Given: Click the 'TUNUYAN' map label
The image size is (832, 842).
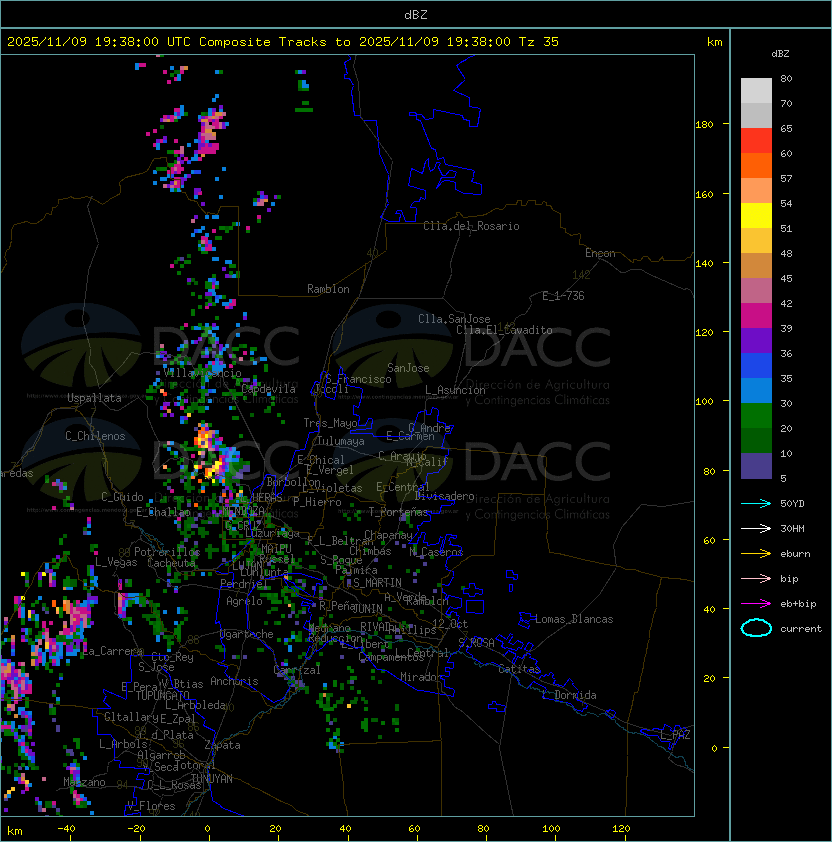Looking at the screenshot, I should click(x=212, y=779).
